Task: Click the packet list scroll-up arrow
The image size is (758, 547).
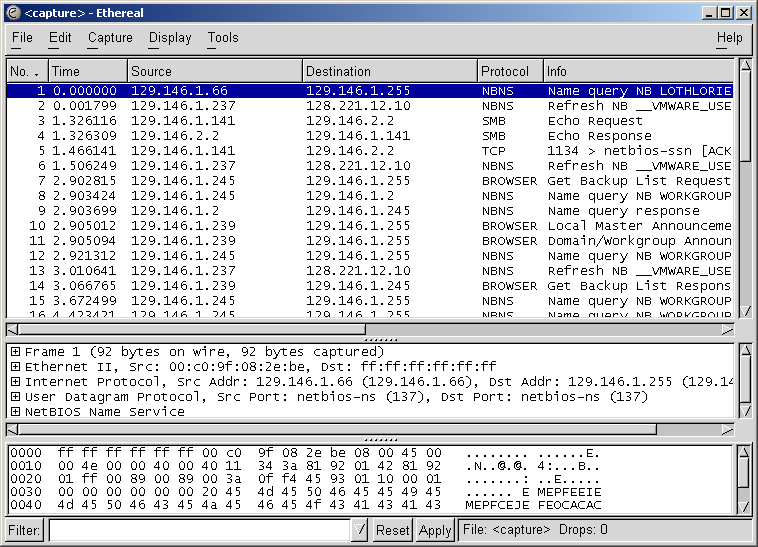Action: (744, 67)
